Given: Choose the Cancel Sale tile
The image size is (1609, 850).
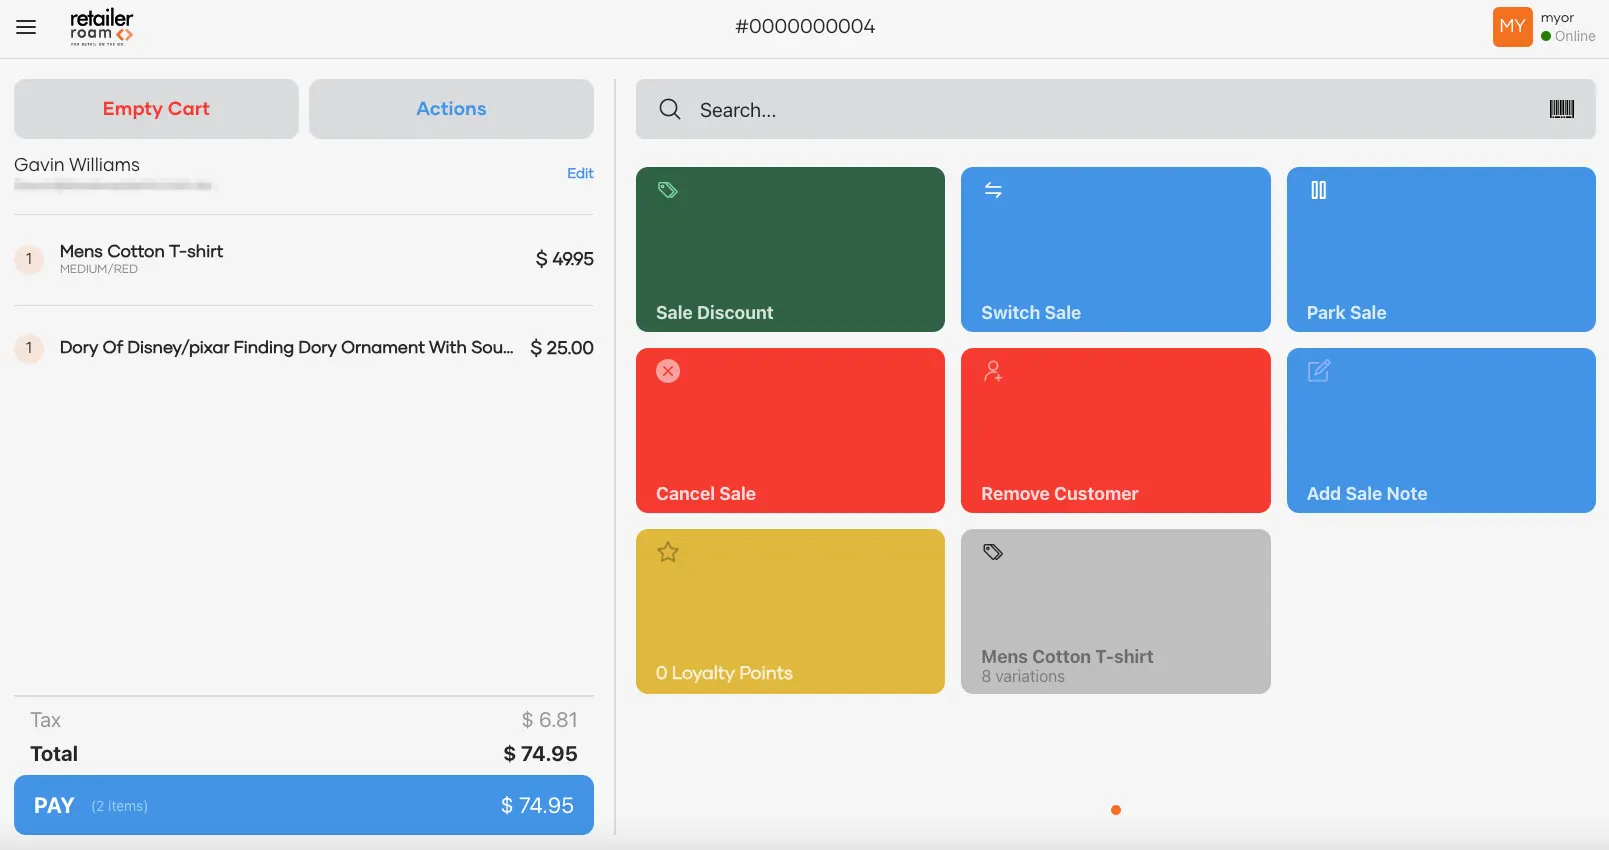Looking at the screenshot, I should click(x=790, y=430).
